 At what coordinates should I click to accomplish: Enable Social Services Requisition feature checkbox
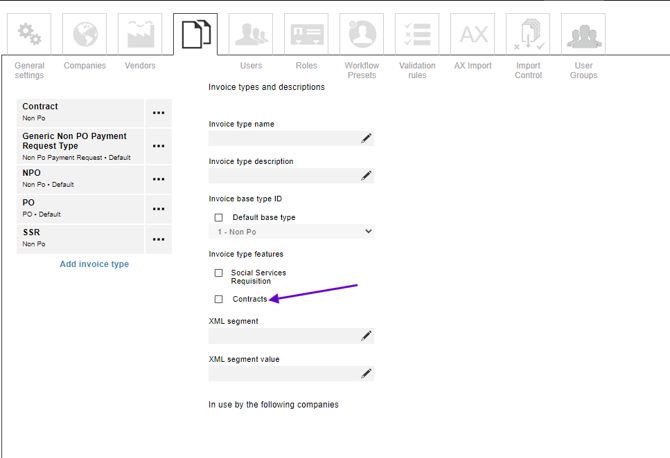[x=219, y=273]
